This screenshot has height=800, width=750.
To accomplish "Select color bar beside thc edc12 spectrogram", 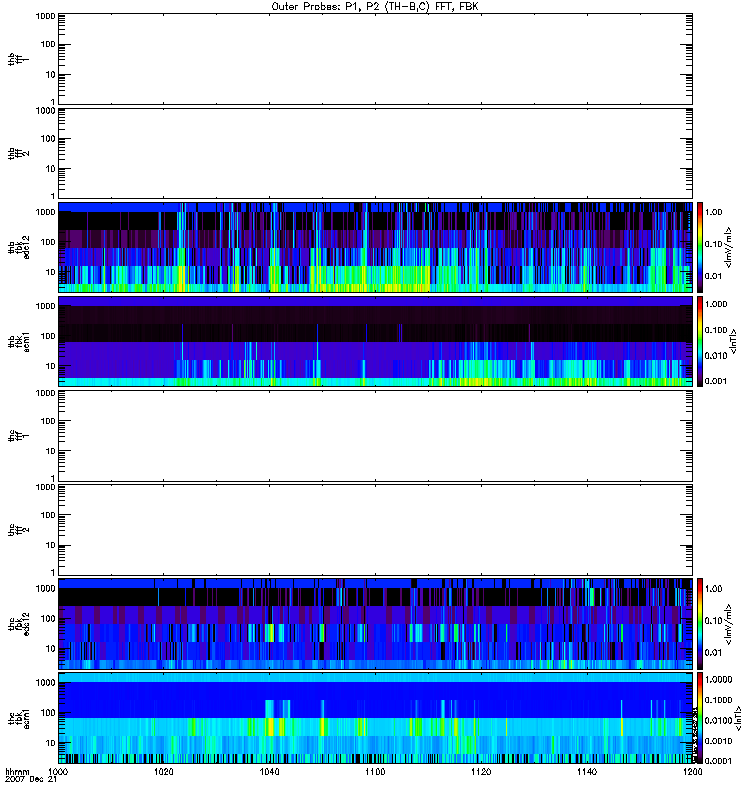I will [x=701, y=623].
